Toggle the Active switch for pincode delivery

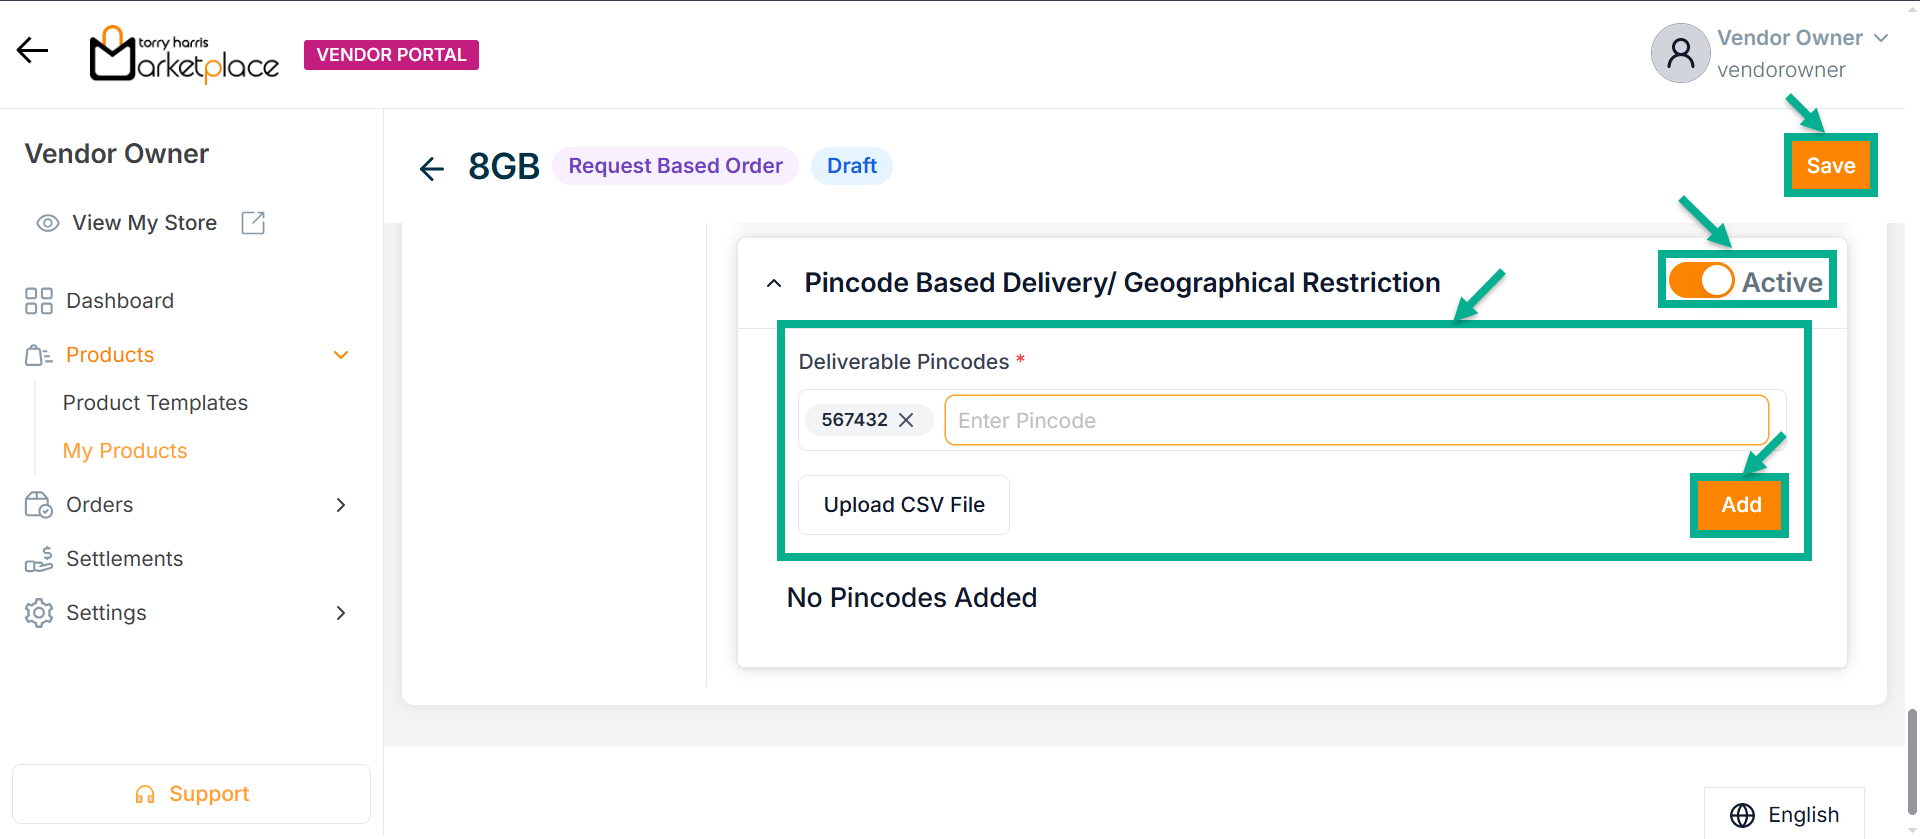pyautogui.click(x=1701, y=281)
